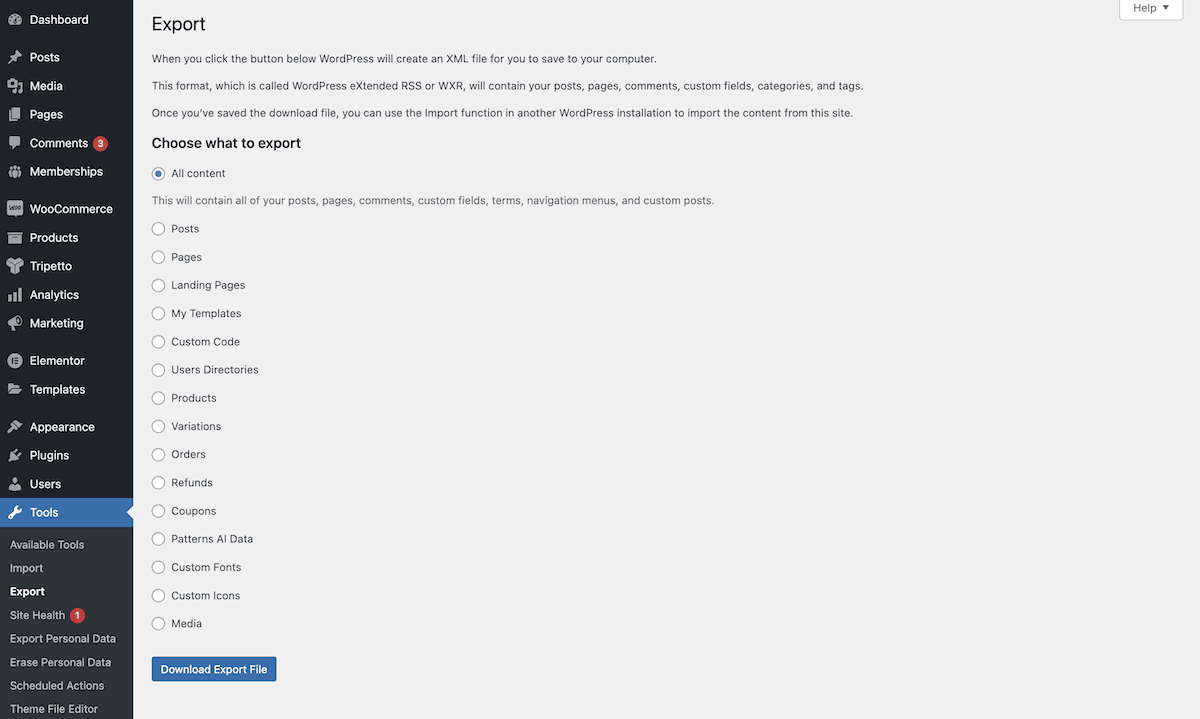The image size is (1200, 719).
Task: Open Media via its sidebar icon
Action: (x=15, y=86)
